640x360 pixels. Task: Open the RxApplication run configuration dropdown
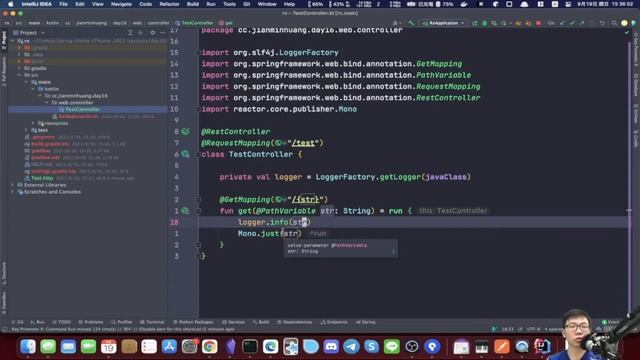[x=444, y=23]
